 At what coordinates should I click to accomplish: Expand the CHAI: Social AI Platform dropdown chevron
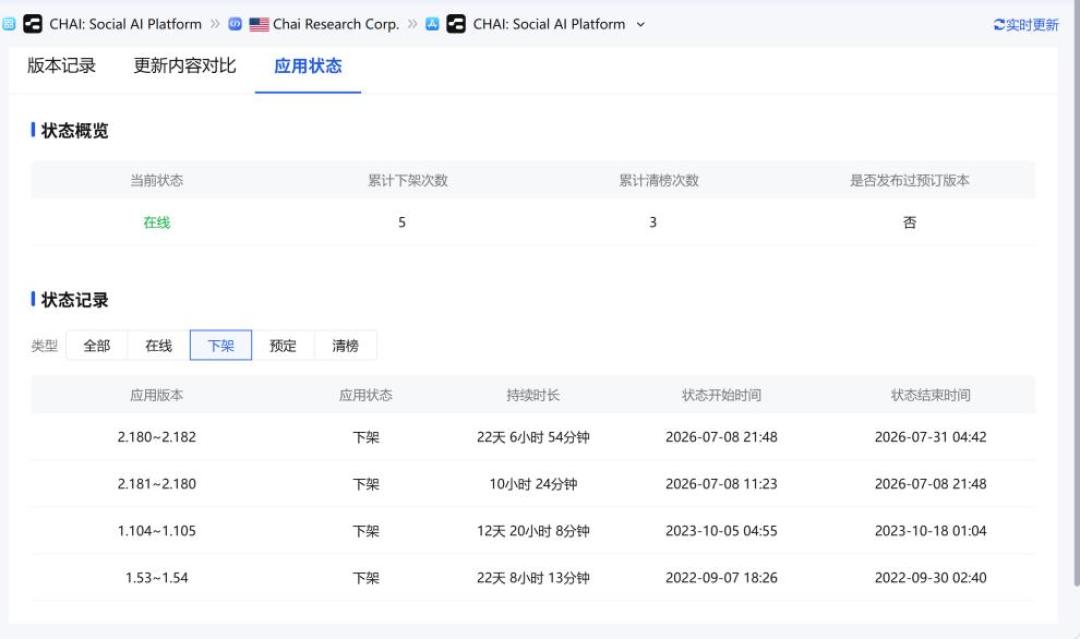641,25
